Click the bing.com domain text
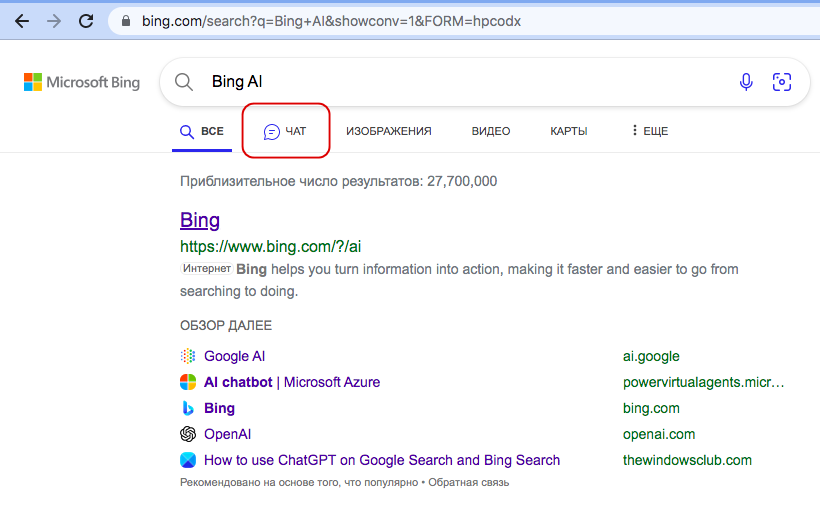820x507 pixels. point(651,408)
